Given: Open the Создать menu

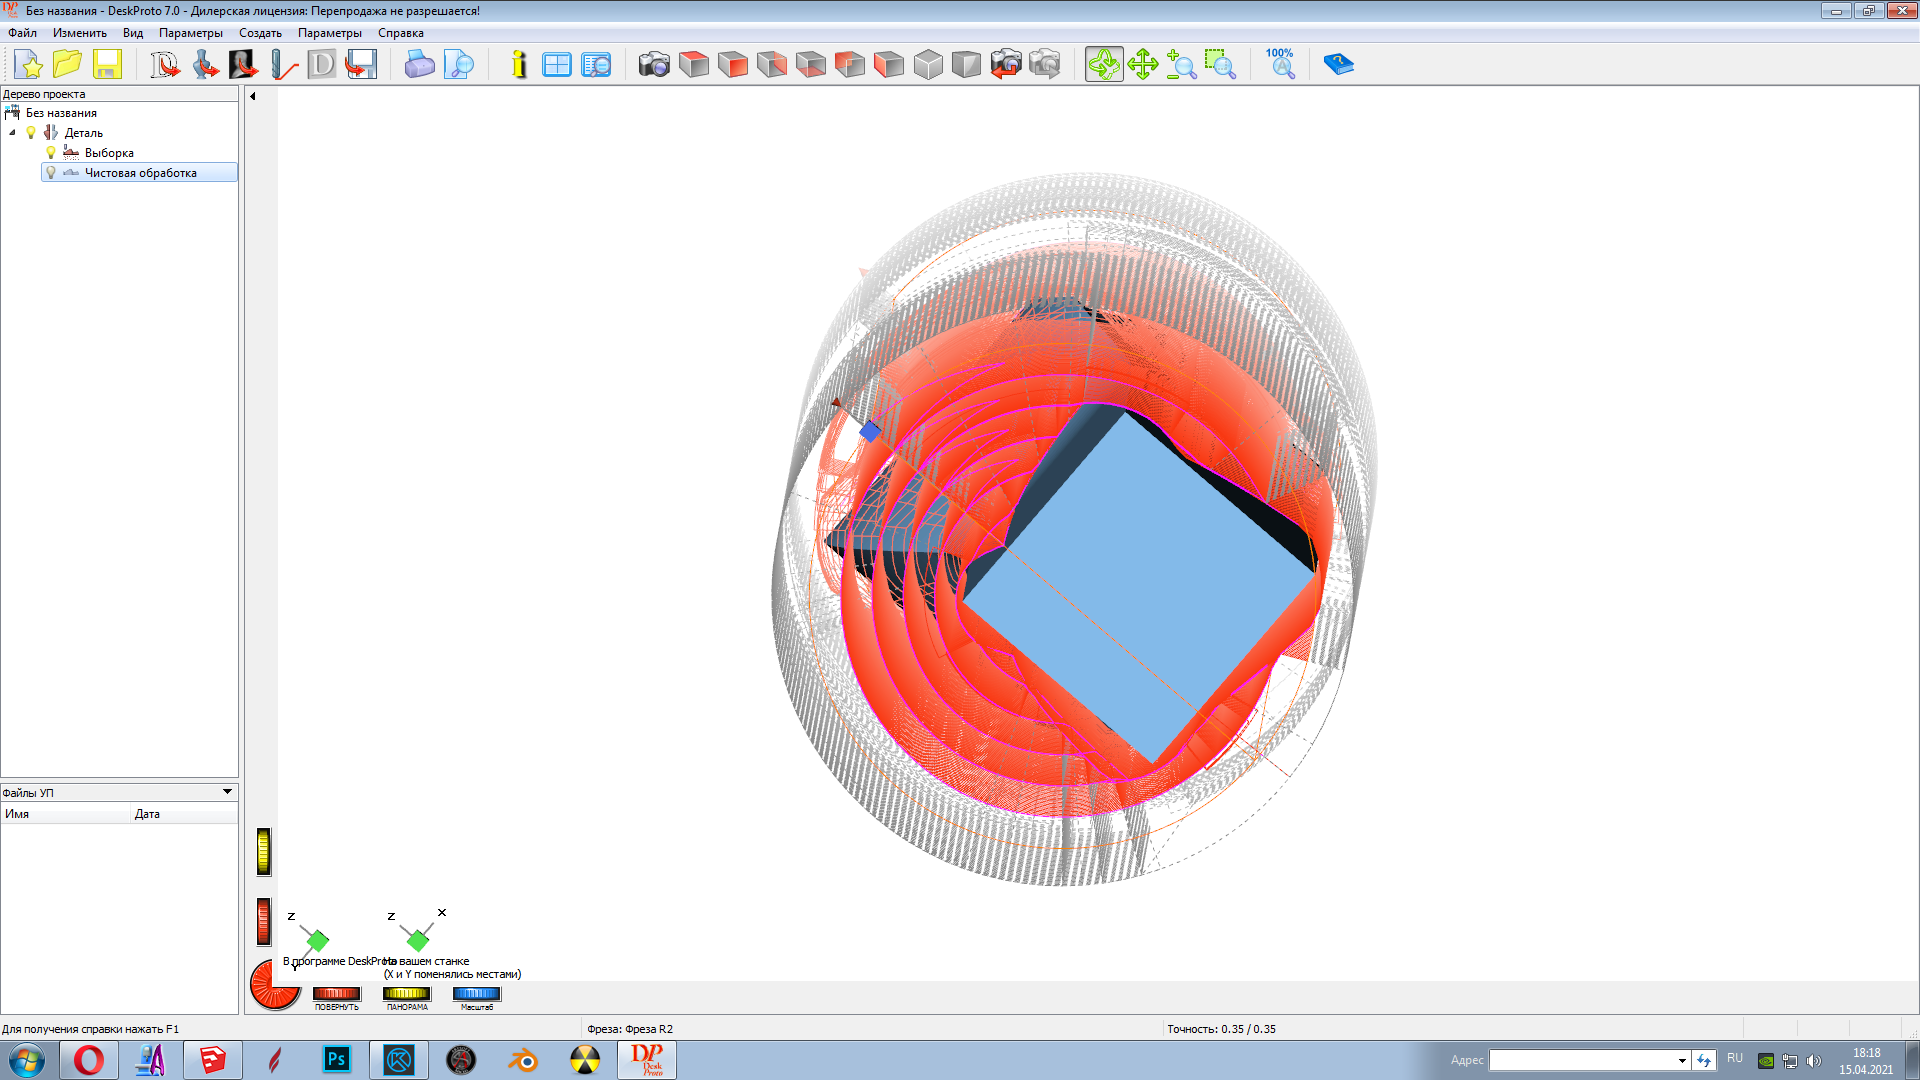Looking at the screenshot, I should coord(260,33).
